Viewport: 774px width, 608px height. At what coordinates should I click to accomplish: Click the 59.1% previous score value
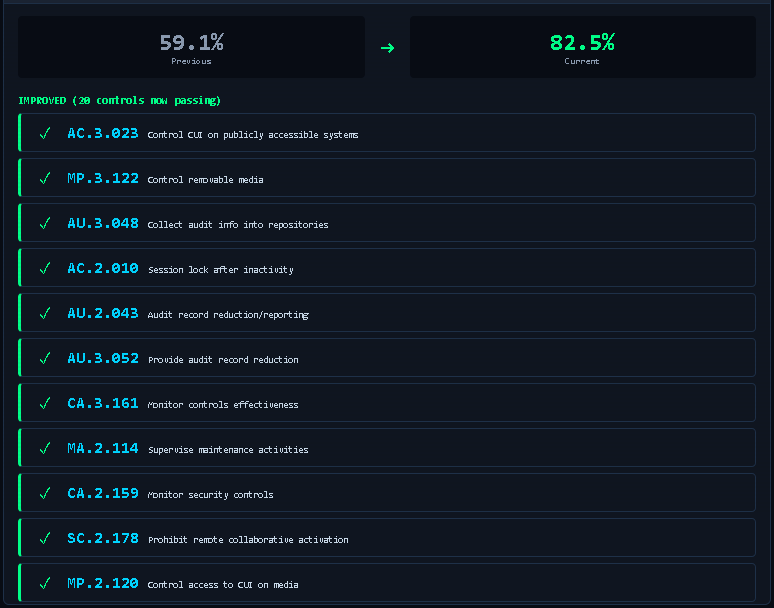coord(192,42)
